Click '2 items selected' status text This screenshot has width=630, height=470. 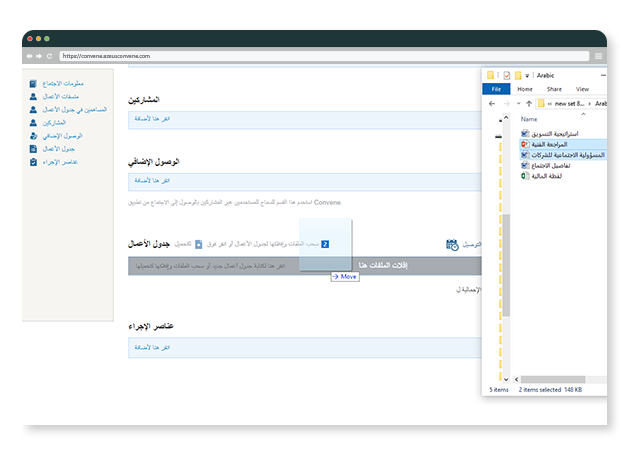(540, 390)
